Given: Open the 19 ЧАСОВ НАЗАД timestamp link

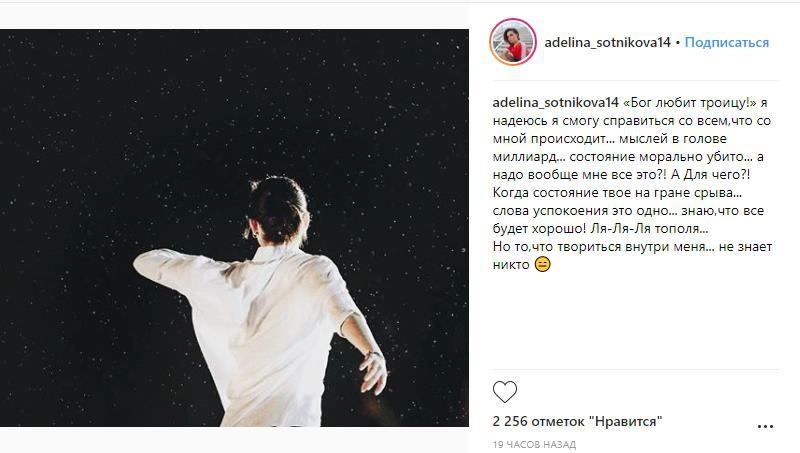Looking at the screenshot, I should tap(533, 443).
